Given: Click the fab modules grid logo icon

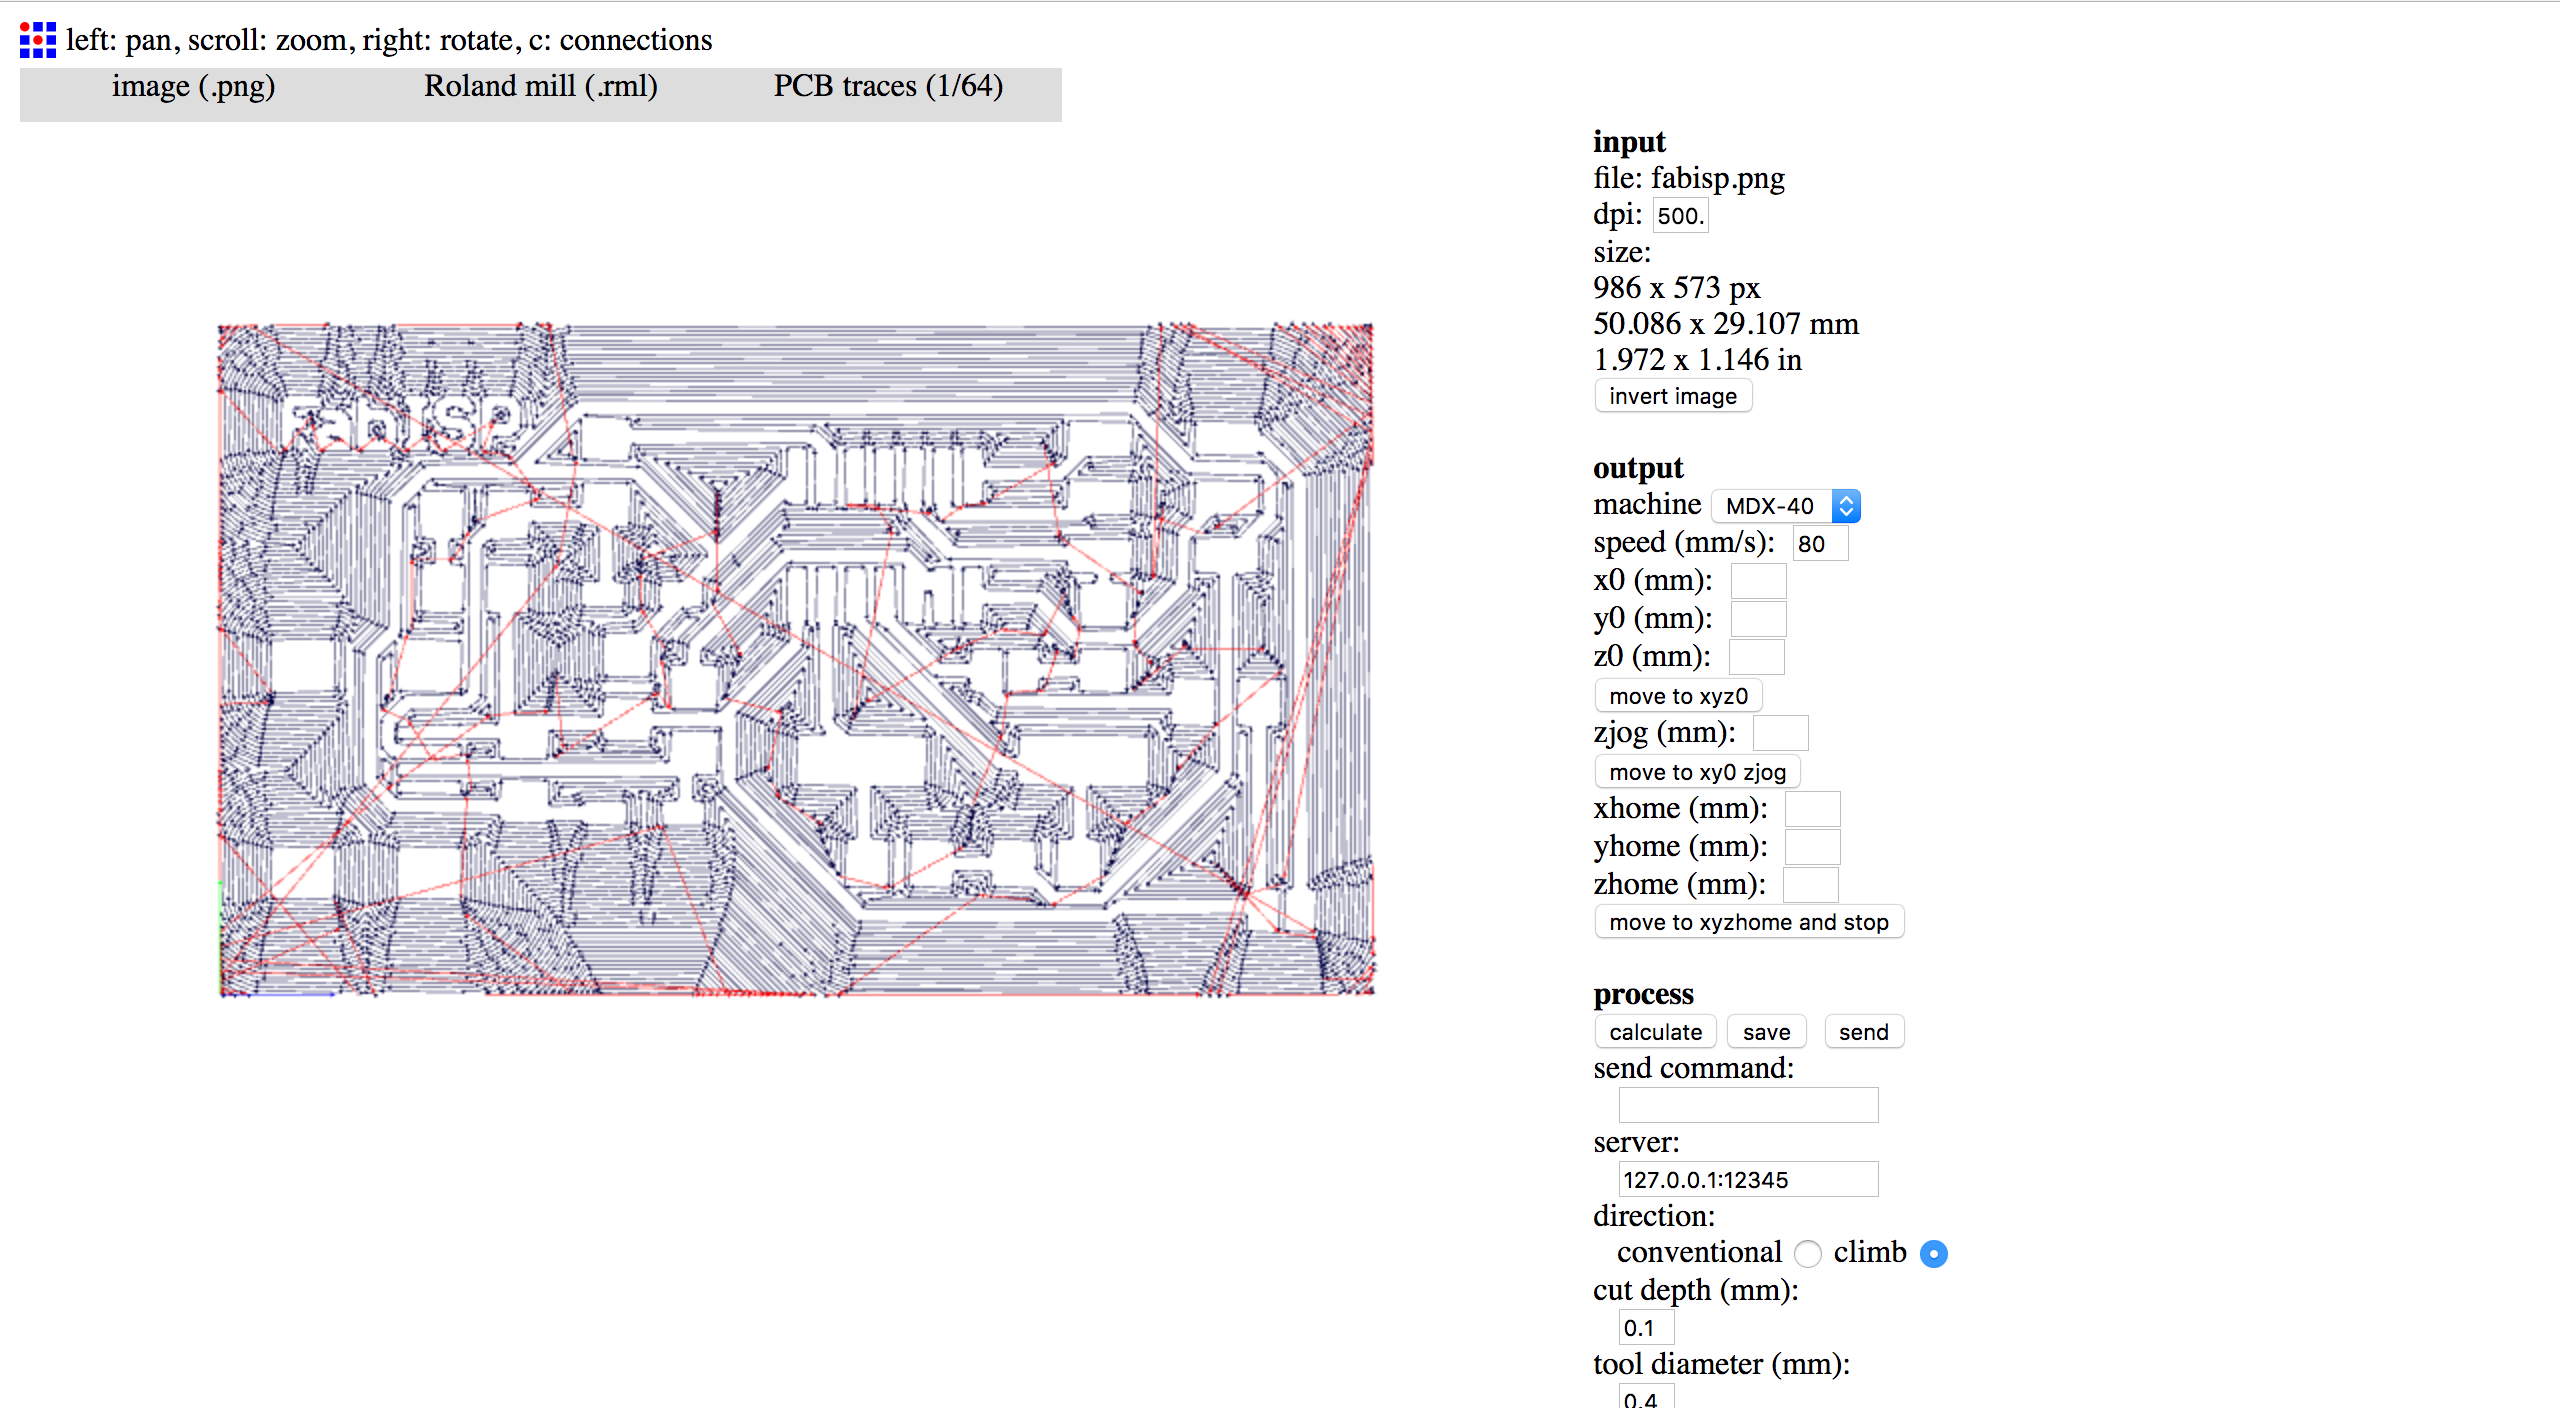Looking at the screenshot, I should click(x=38, y=40).
